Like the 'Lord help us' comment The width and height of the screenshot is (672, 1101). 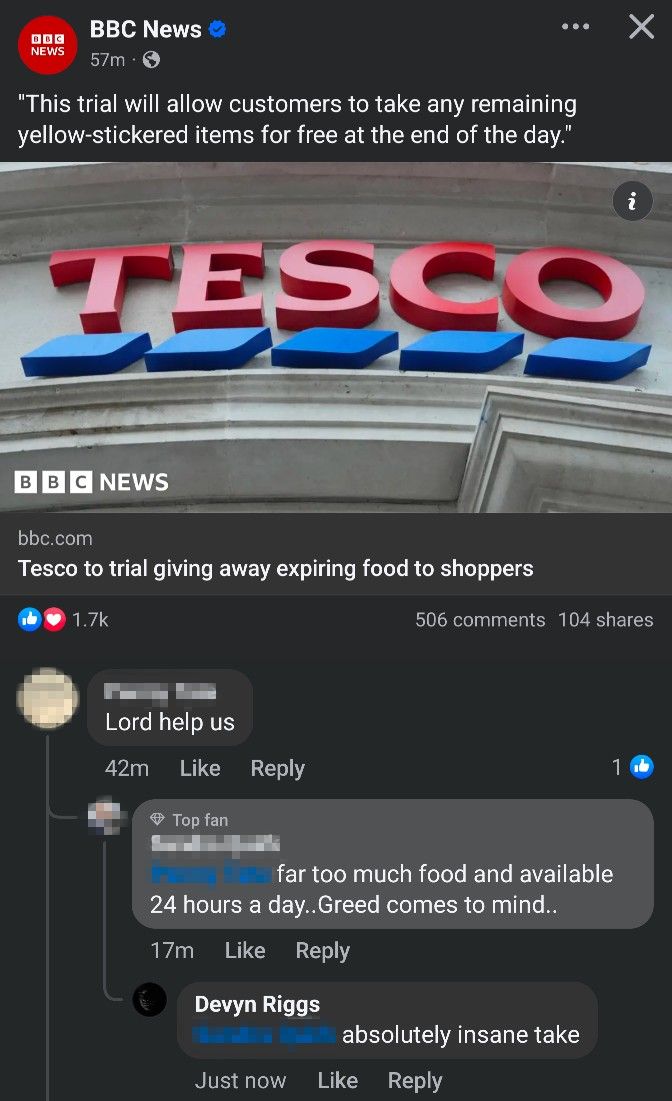(200, 767)
